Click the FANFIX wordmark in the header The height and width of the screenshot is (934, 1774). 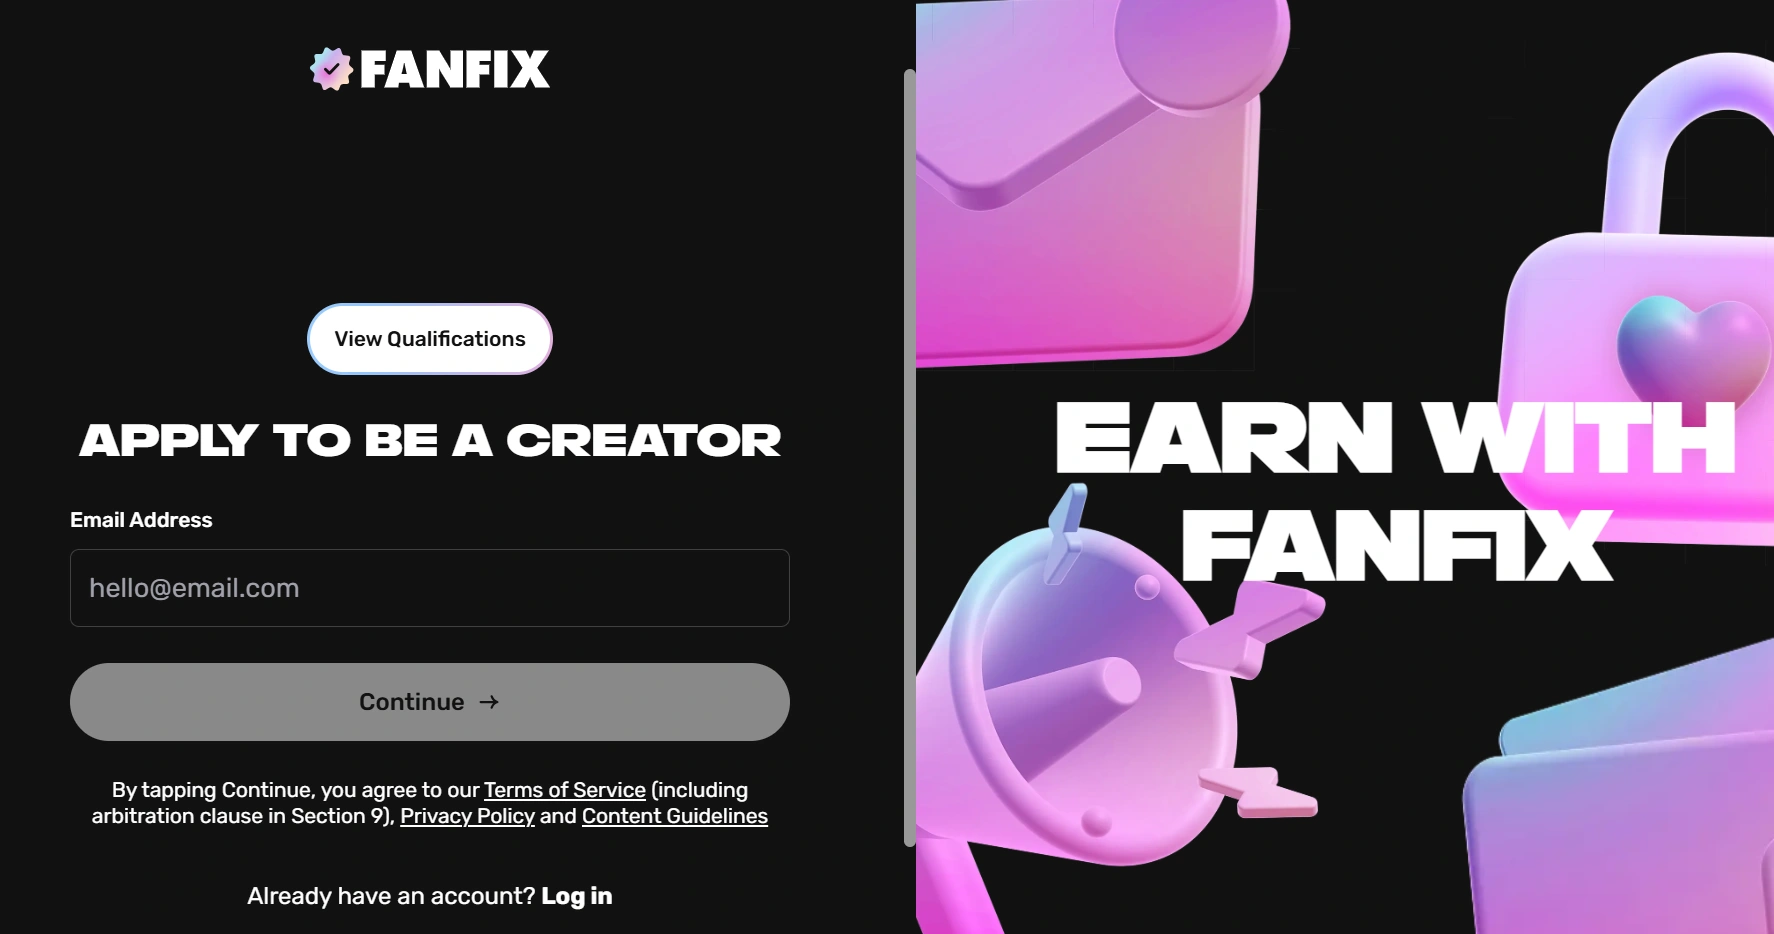(x=454, y=69)
